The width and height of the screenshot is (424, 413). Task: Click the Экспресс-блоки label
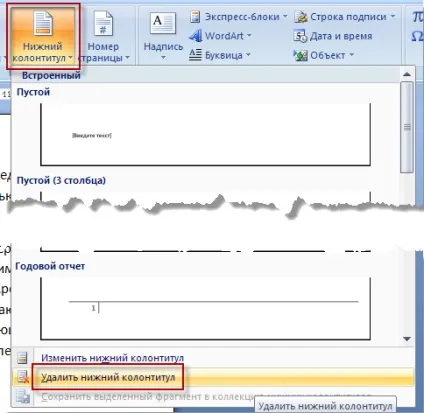point(242,17)
